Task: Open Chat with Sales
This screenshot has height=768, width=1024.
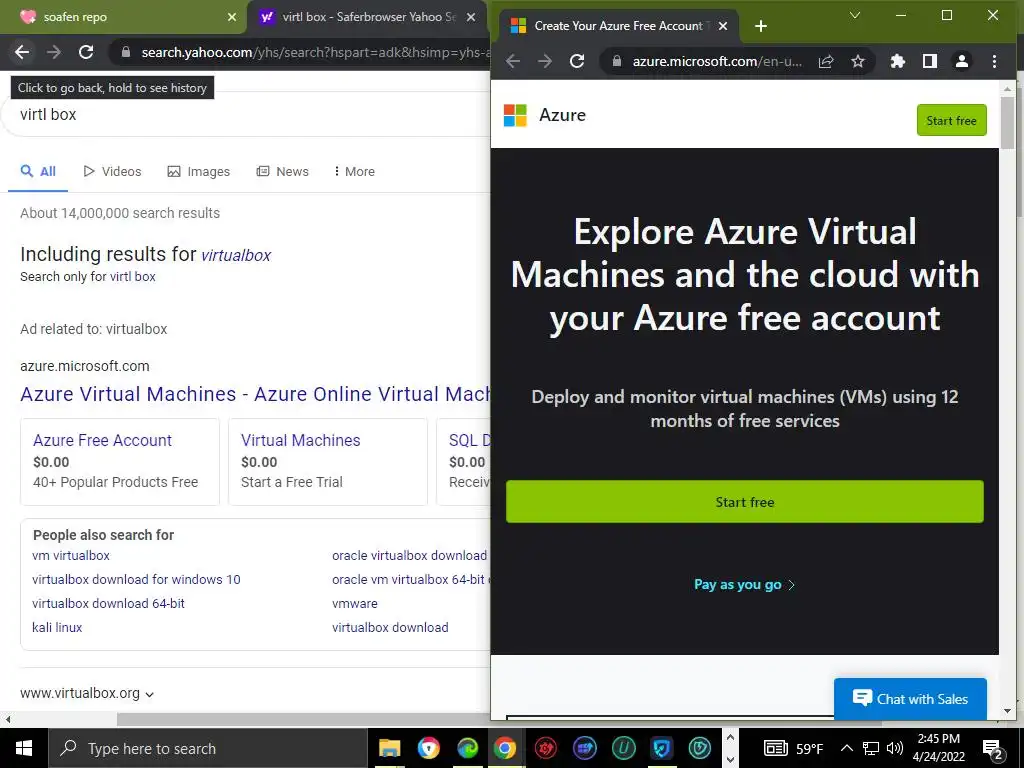Action: coord(910,699)
